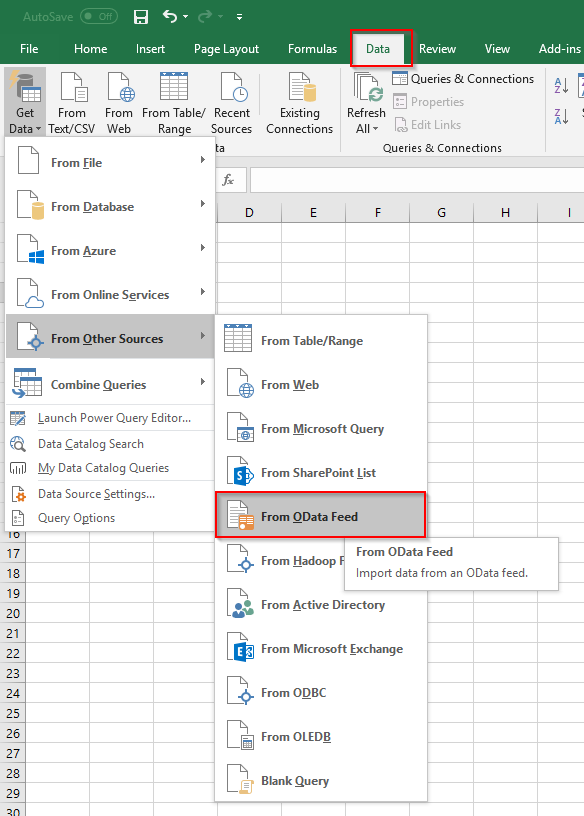Click the Get Data button

[x=24, y=102]
